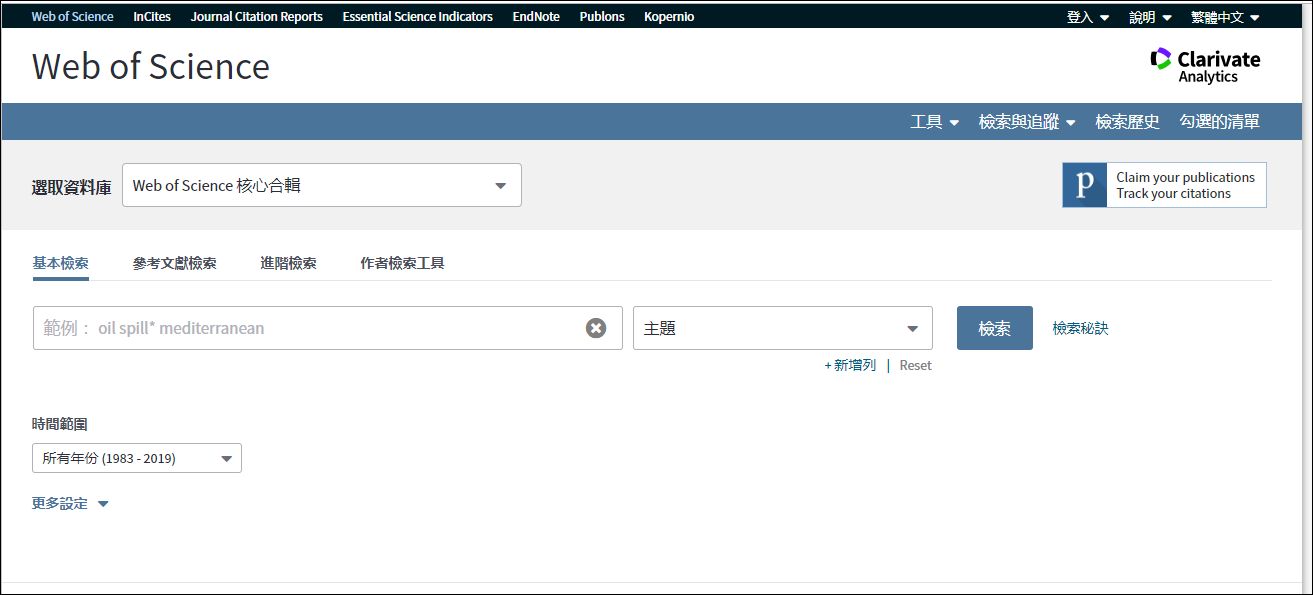Open the 登入 sign-in dropdown
The height and width of the screenshot is (595, 1313).
pyautogui.click(x=1088, y=17)
